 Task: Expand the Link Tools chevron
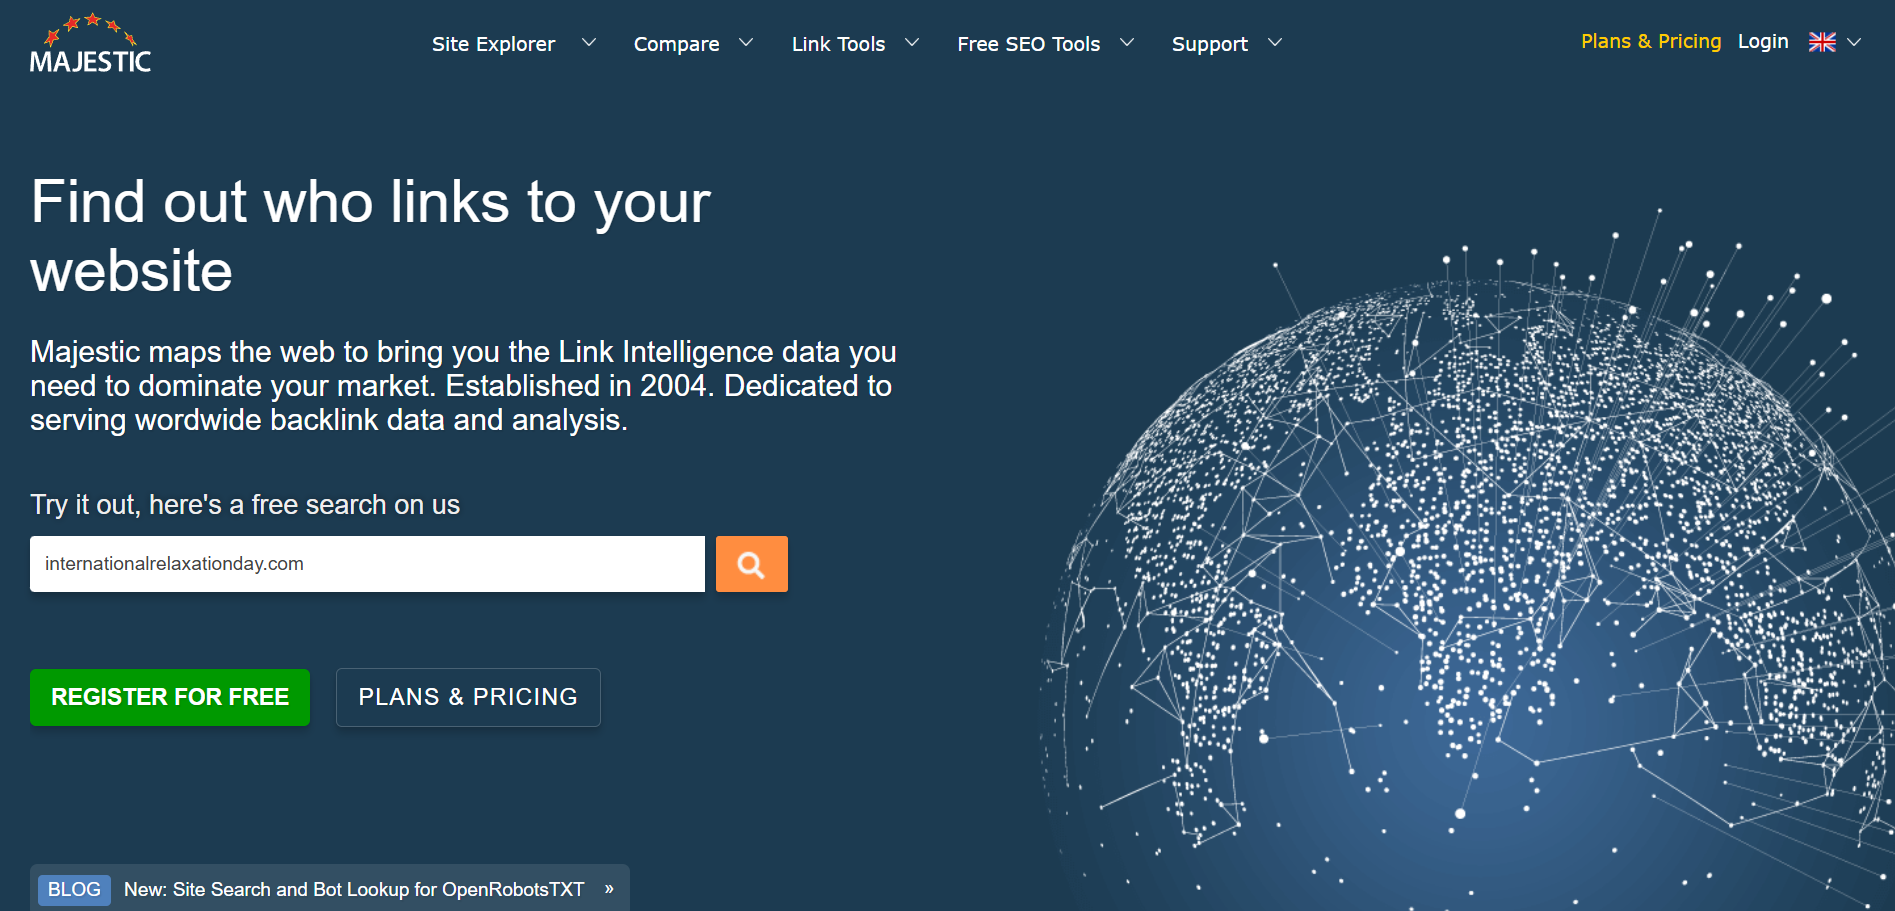912,42
